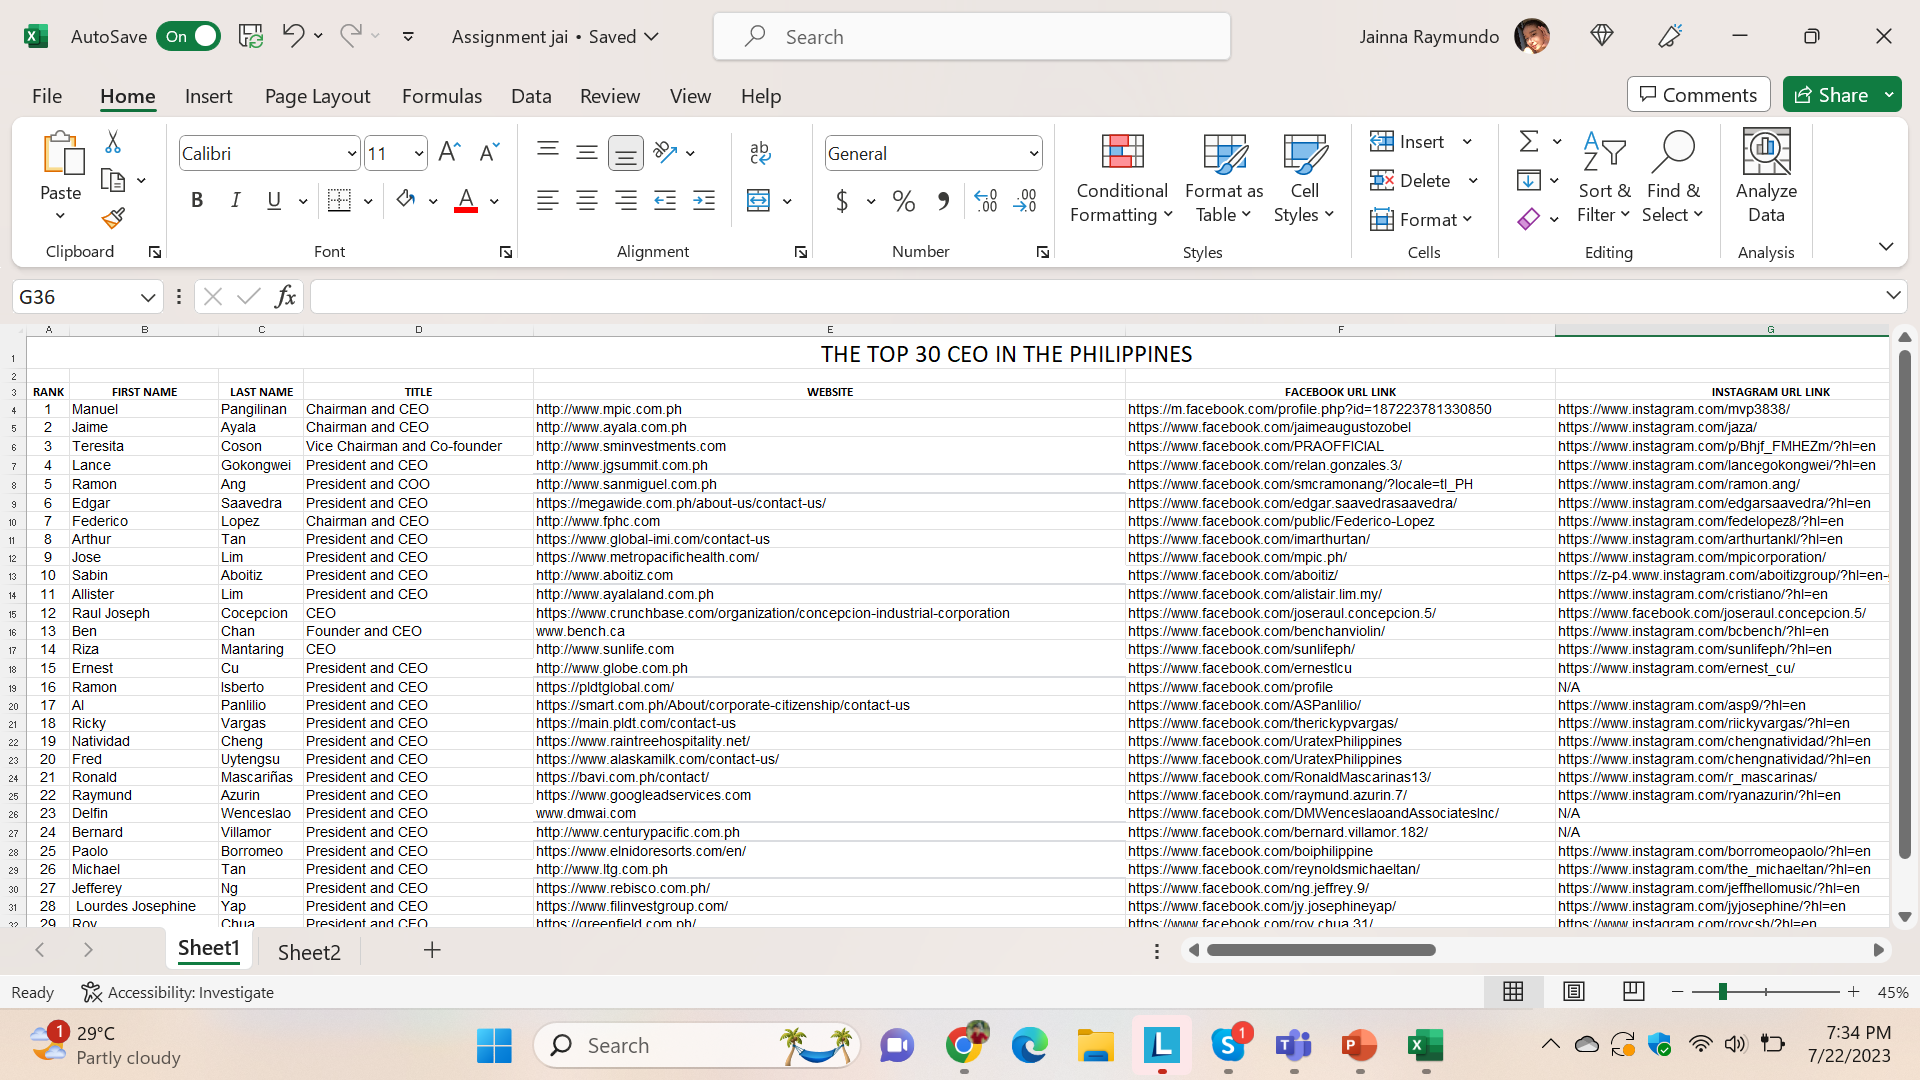The width and height of the screenshot is (1920, 1080).
Task: Switch to Page Layout view in status bar
Action: 1574,991
